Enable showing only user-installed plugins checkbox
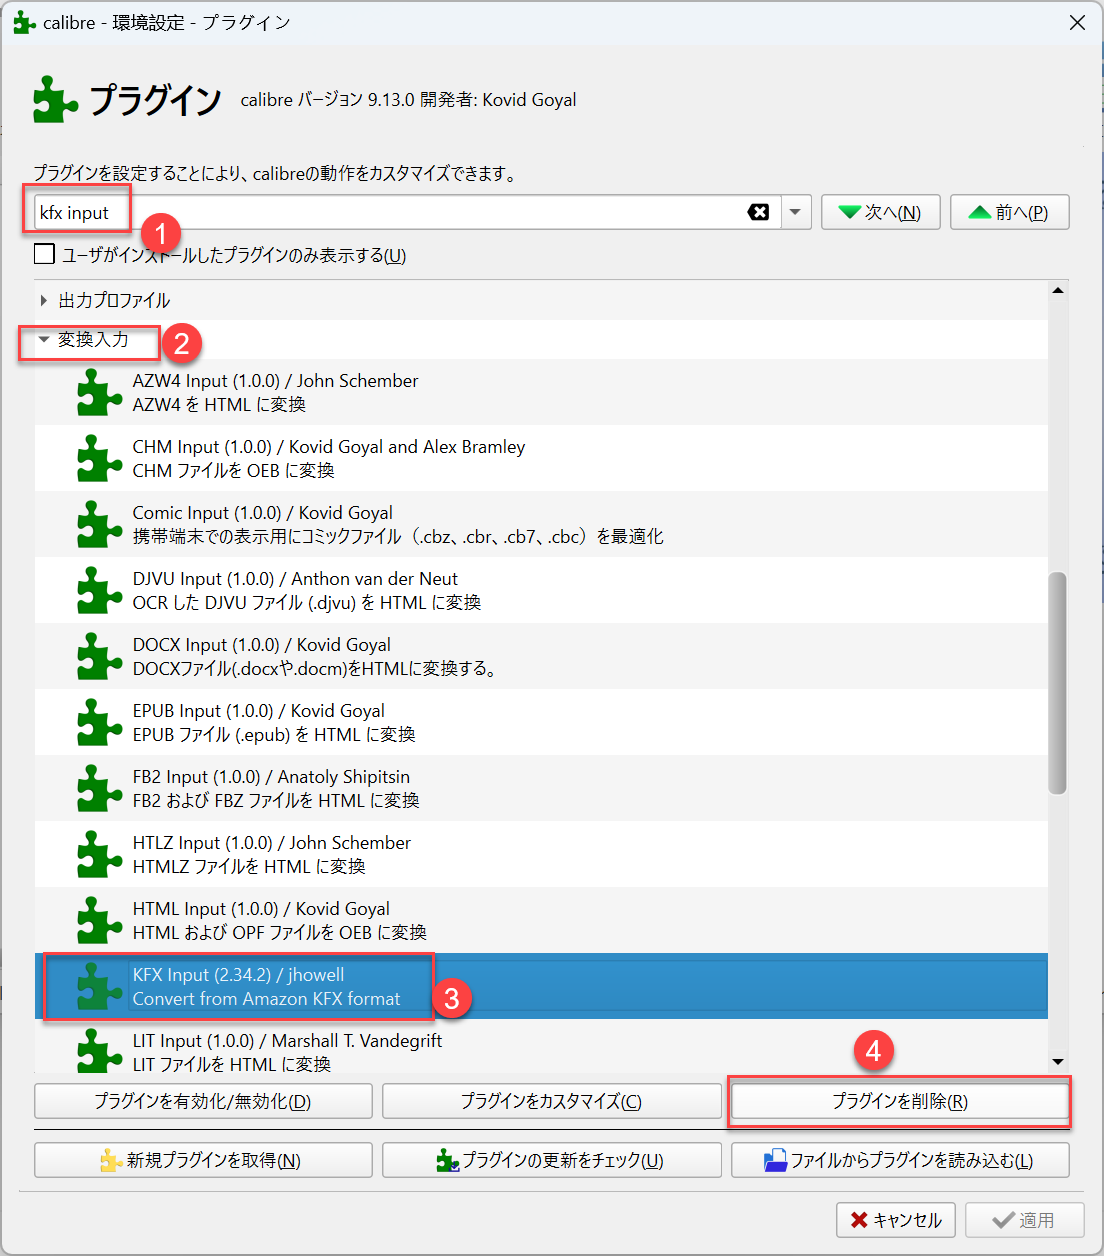The width and height of the screenshot is (1104, 1256). 44,254
